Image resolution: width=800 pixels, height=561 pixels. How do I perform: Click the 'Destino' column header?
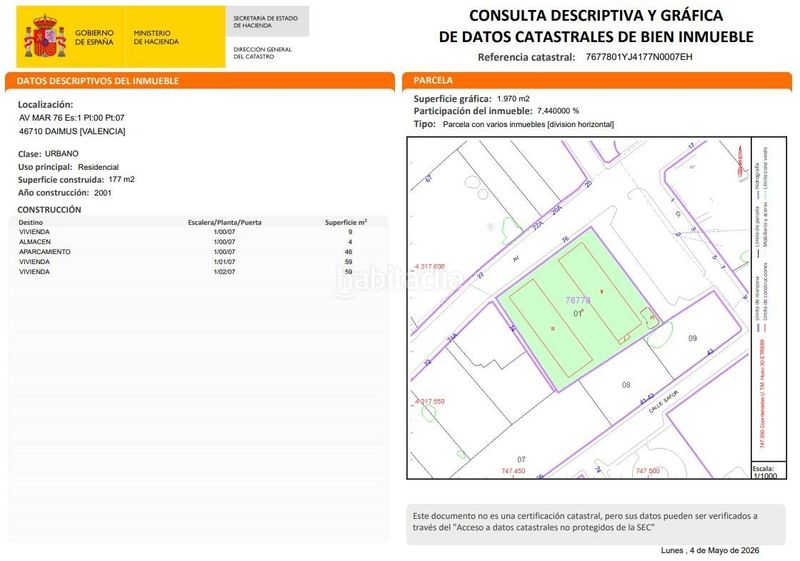31,222
